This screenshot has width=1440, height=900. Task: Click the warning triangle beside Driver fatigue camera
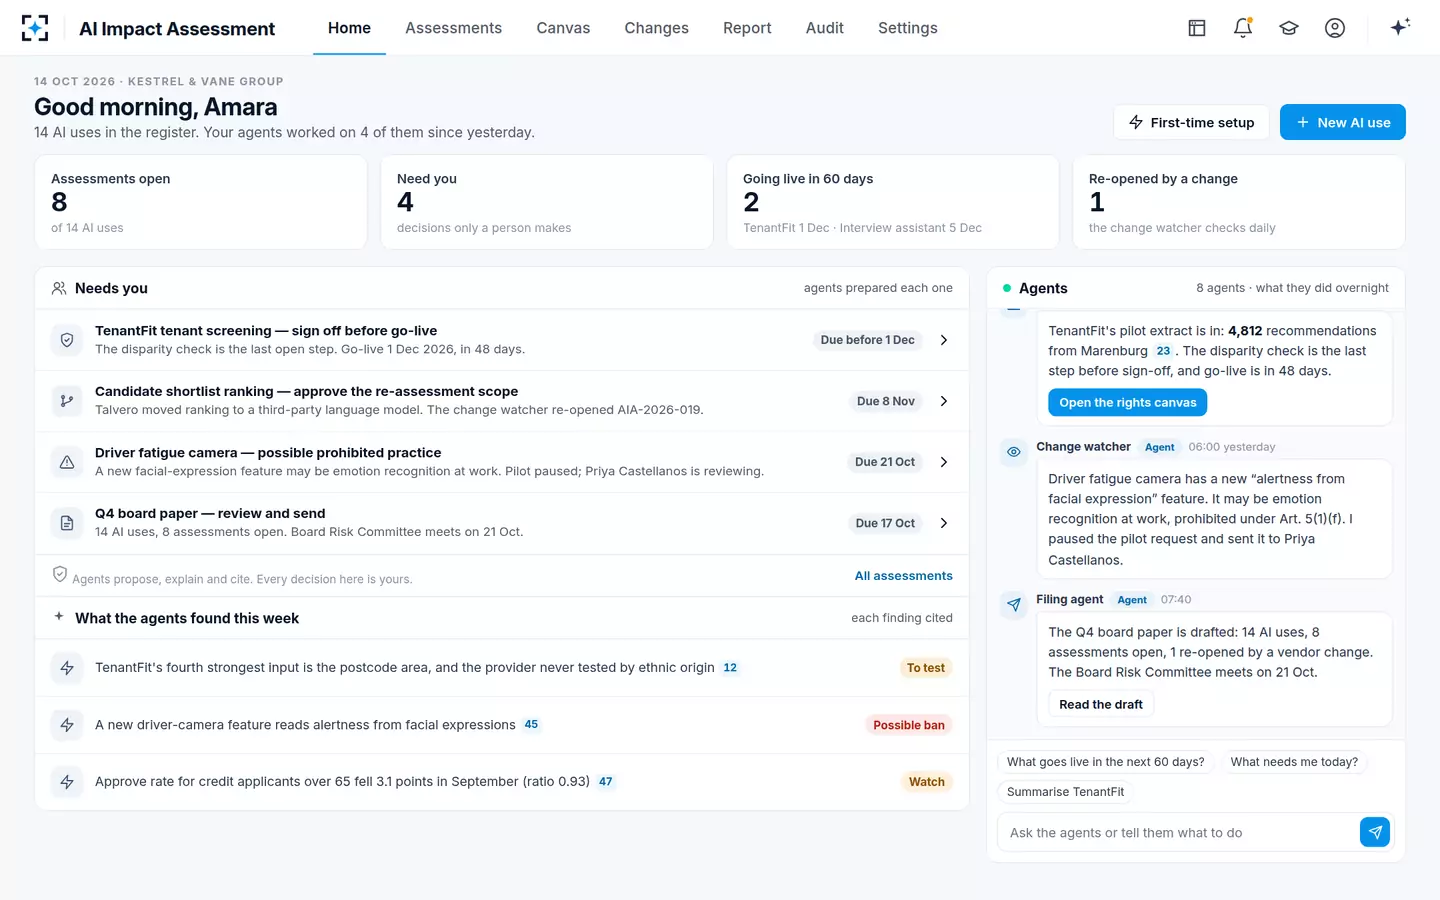pos(67,462)
